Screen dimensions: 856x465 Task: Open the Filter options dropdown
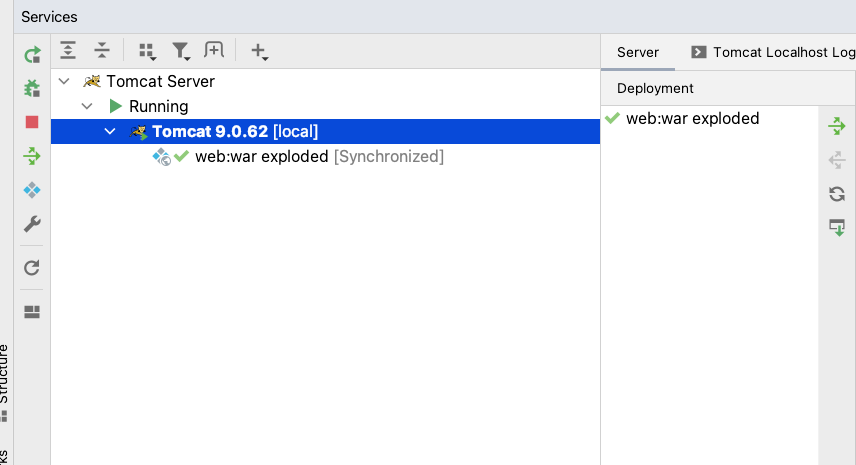[181, 51]
